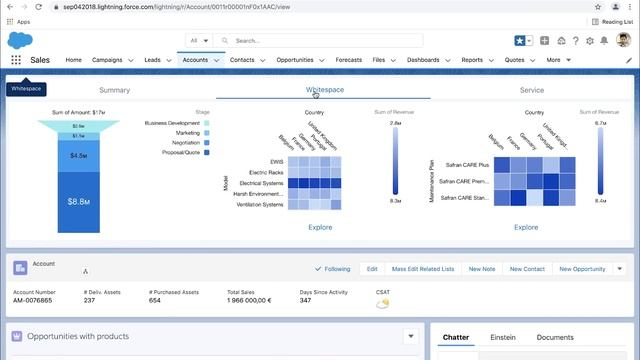The height and width of the screenshot is (360, 640).
Task: Expand the Files tab chevron
Action: pos(393,60)
